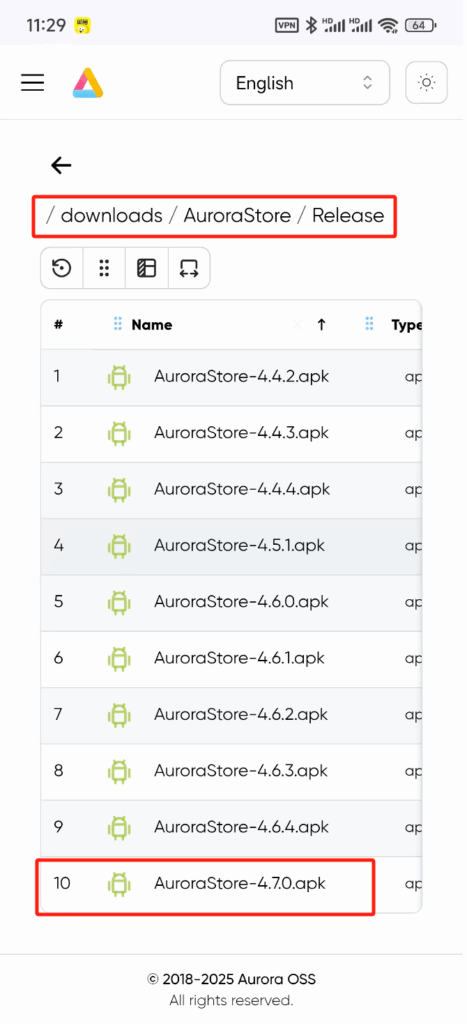Click the table layout toolbar icon
The width and height of the screenshot is (467, 1024).
click(146, 268)
